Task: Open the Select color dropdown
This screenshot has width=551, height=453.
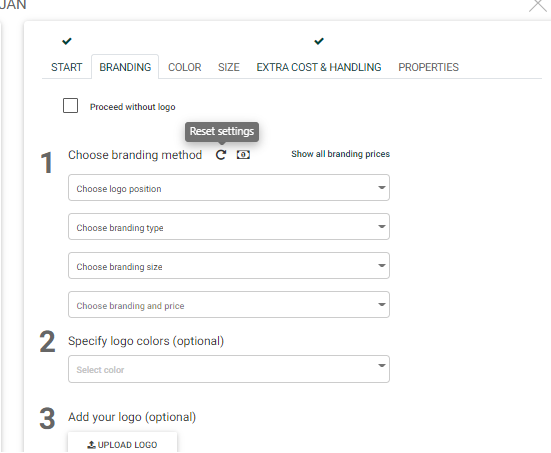Action: click(x=229, y=369)
